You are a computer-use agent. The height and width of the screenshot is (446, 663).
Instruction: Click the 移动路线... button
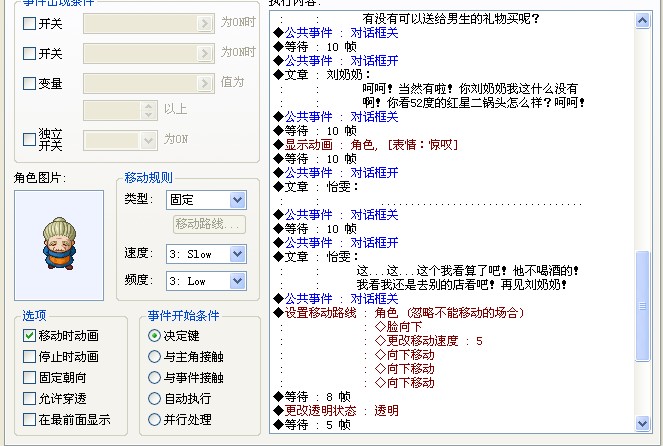[x=209, y=224]
